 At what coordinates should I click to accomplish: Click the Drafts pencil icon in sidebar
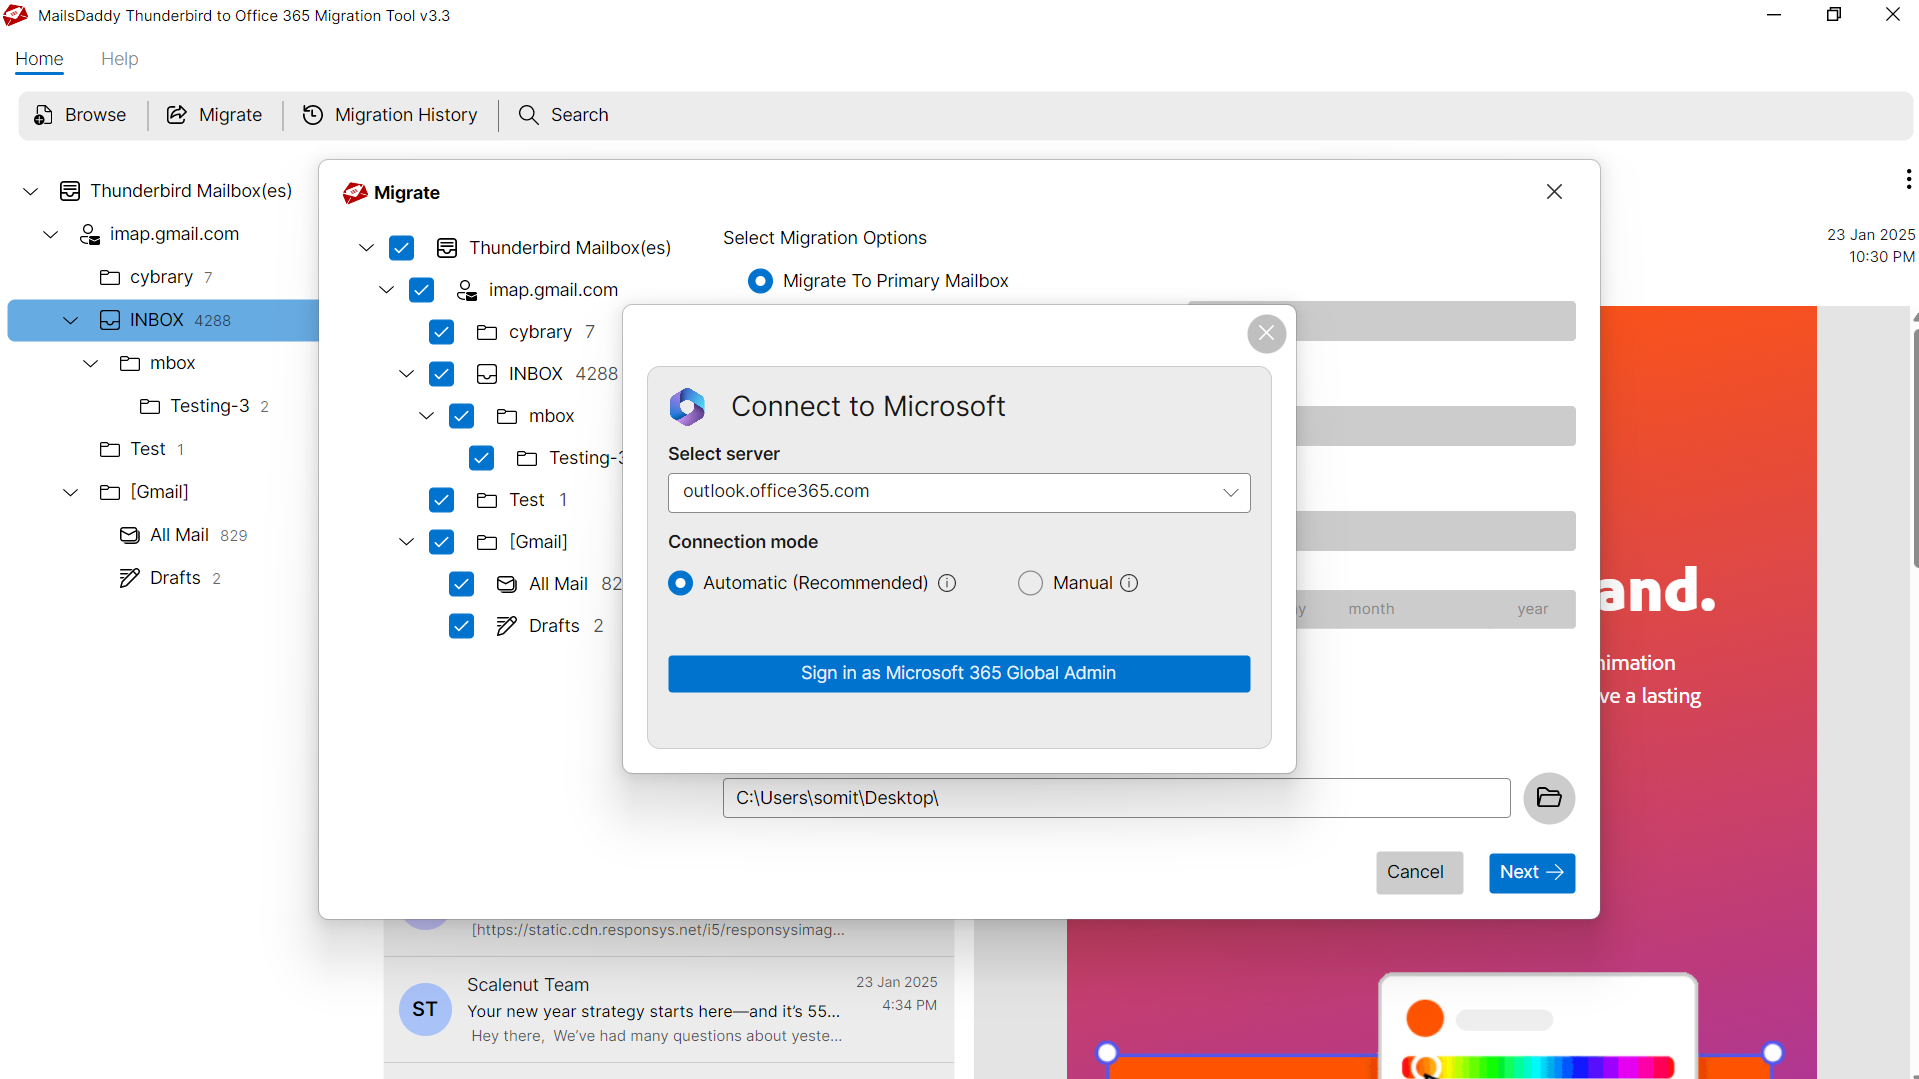point(130,578)
